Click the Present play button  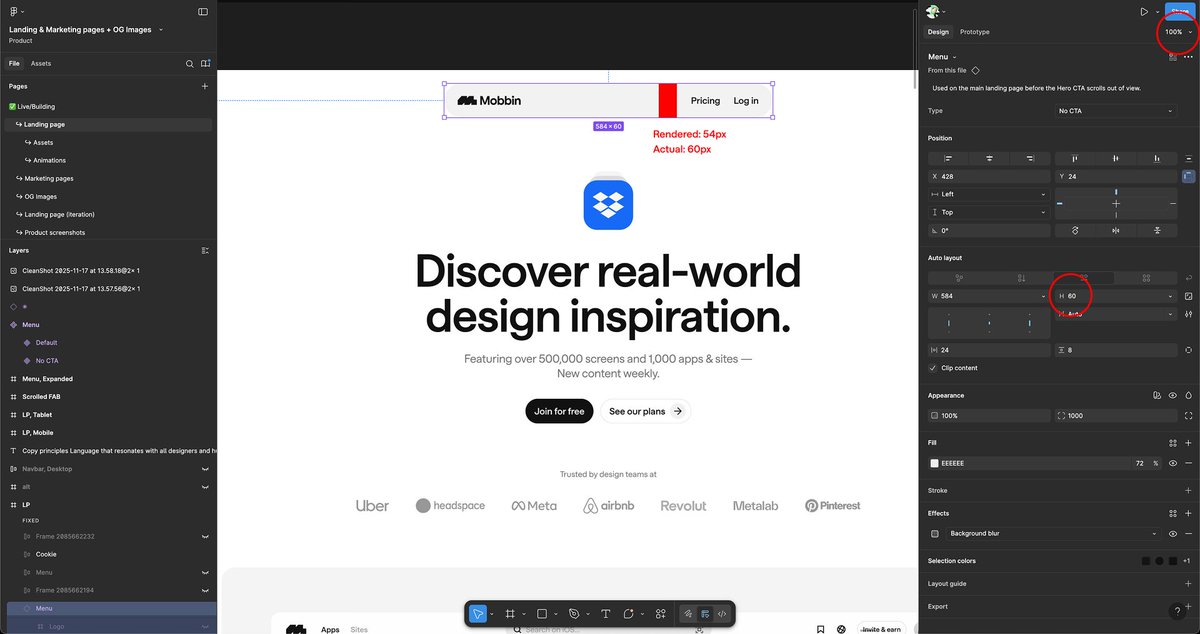pyautogui.click(x=1144, y=12)
